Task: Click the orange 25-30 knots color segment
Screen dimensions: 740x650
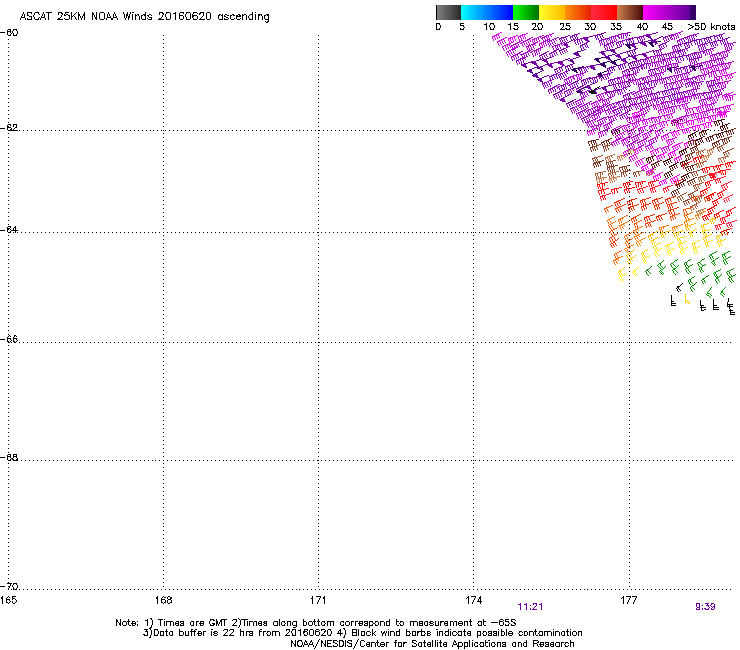Action: pyautogui.click(x=578, y=12)
